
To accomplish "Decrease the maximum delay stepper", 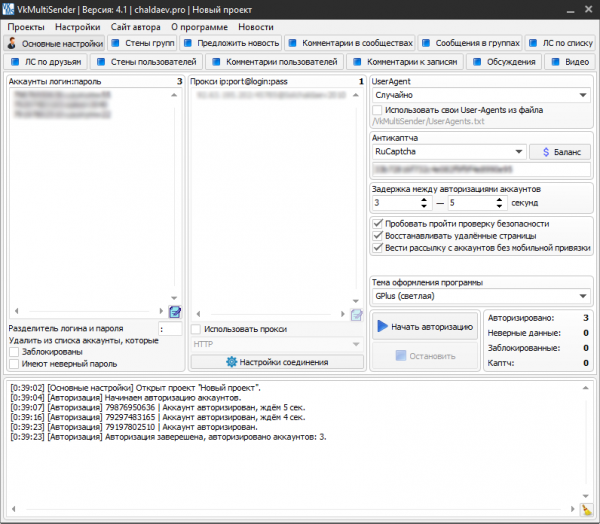I will 499,206.
